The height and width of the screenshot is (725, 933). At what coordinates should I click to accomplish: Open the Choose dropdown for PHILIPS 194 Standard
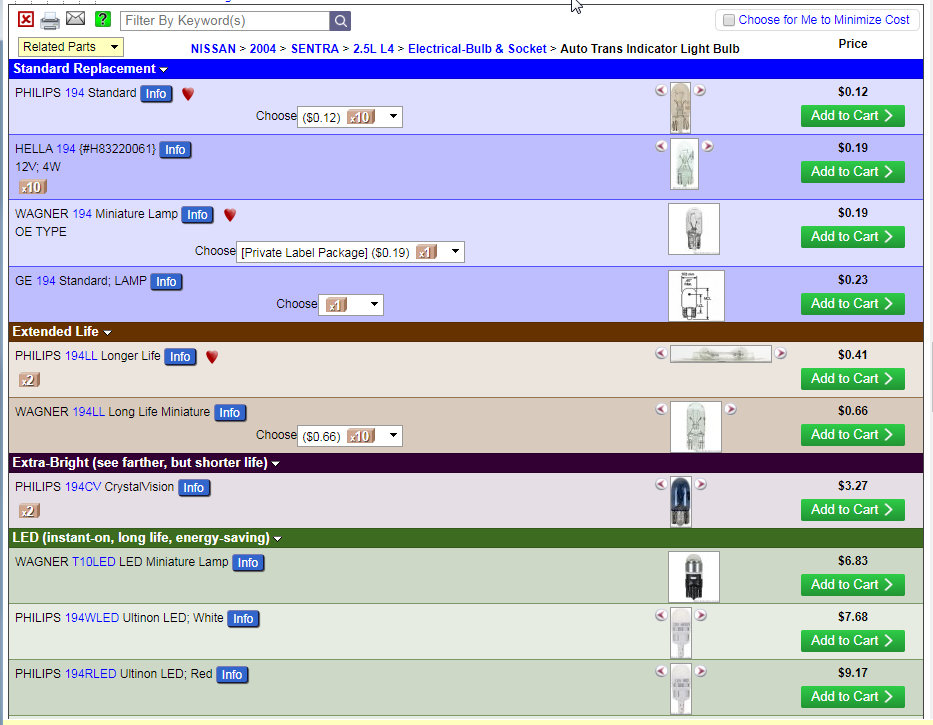(350, 117)
